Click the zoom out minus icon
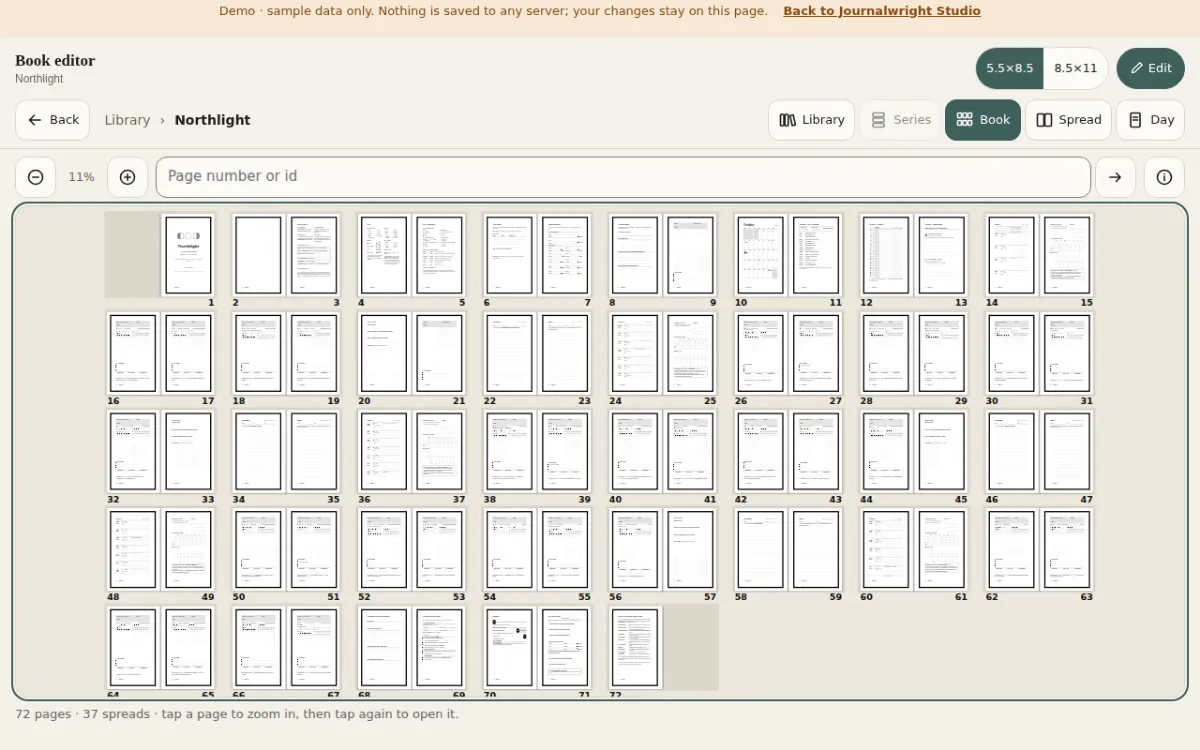The image size is (1200, 750). point(35,177)
